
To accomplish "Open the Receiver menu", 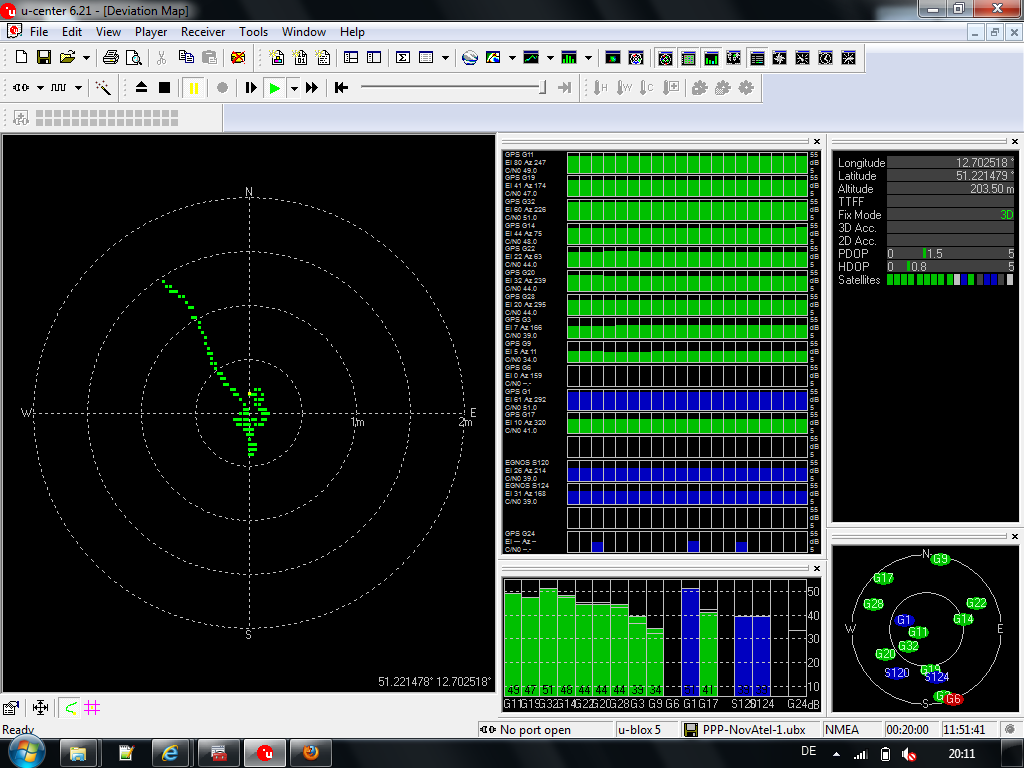I will point(203,32).
